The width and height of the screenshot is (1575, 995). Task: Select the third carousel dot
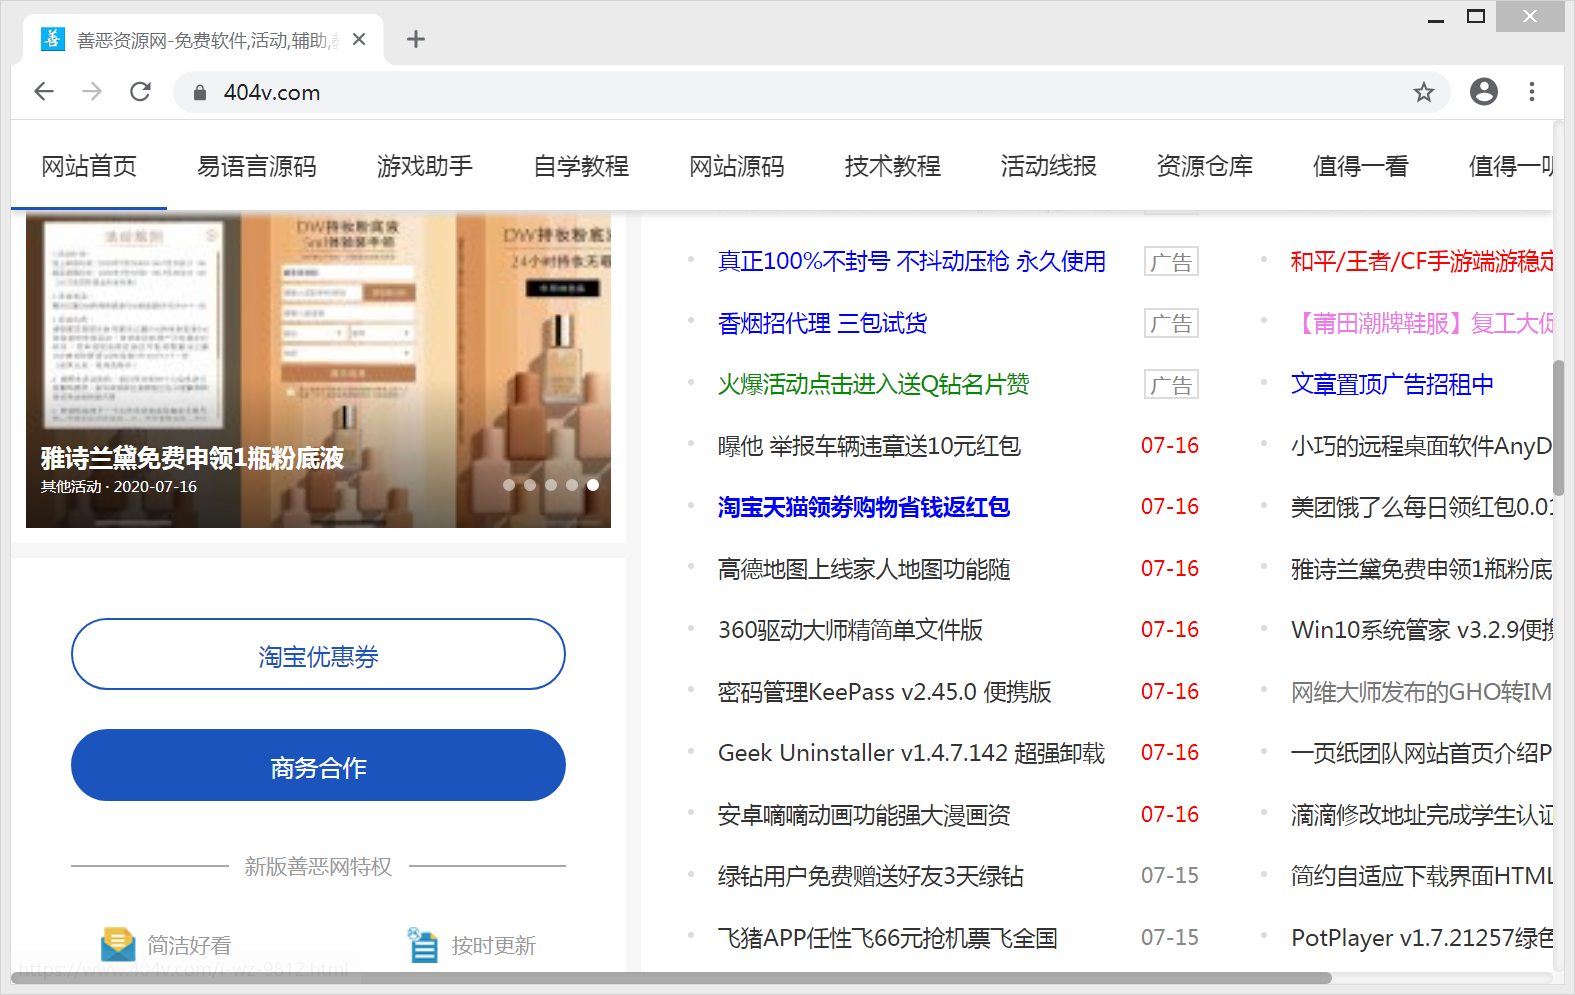pyautogui.click(x=551, y=485)
